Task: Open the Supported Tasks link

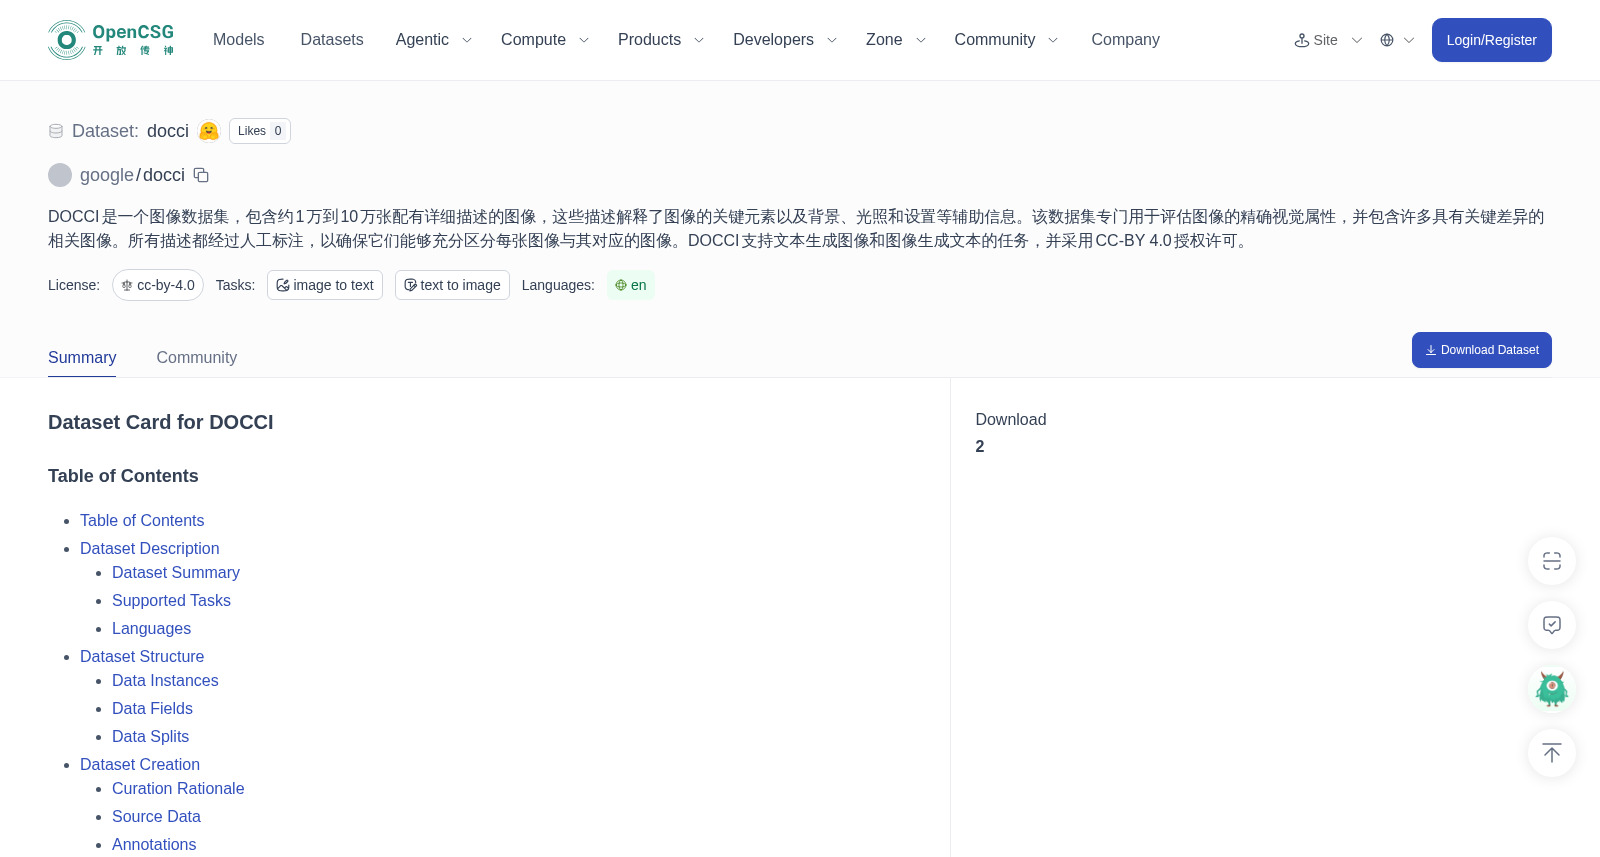Action: click(x=171, y=600)
